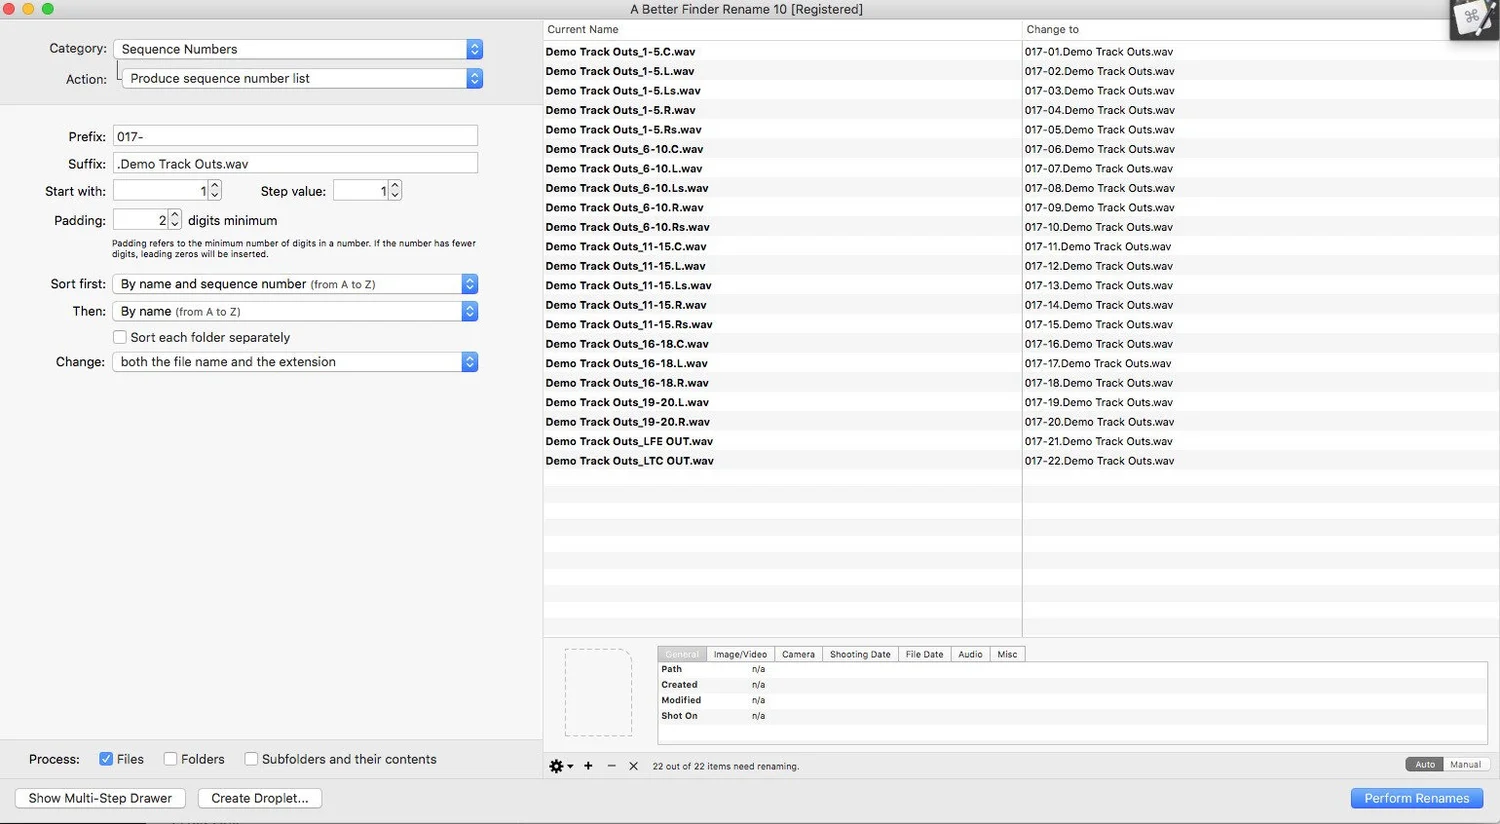Open the Shooting Date tab

[x=859, y=654]
